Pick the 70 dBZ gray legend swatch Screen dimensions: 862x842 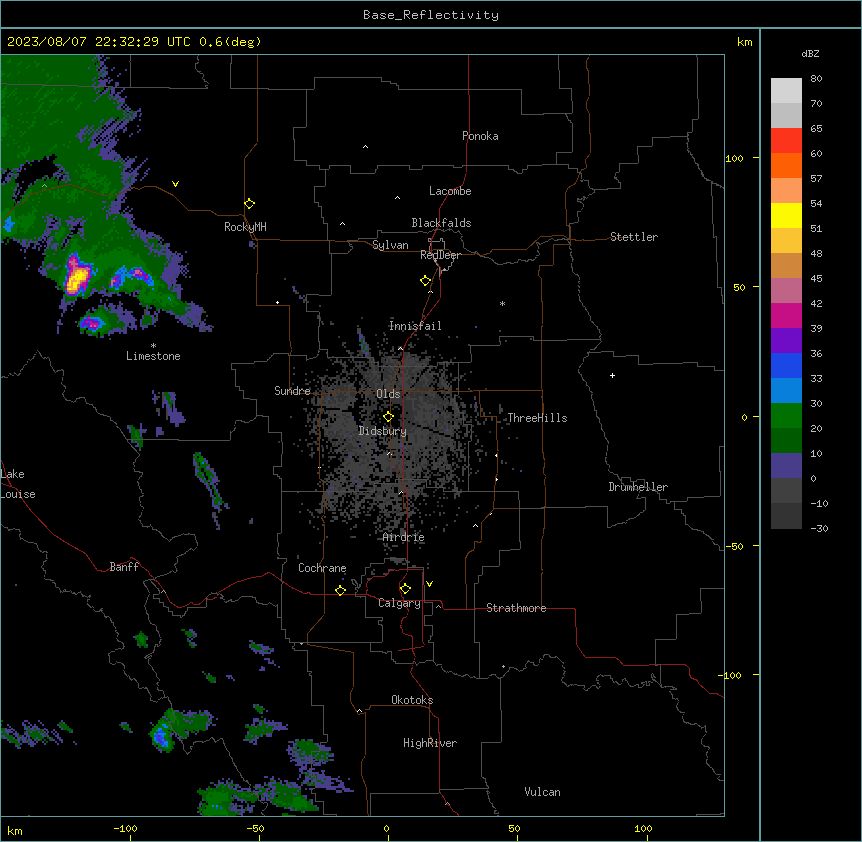point(786,115)
